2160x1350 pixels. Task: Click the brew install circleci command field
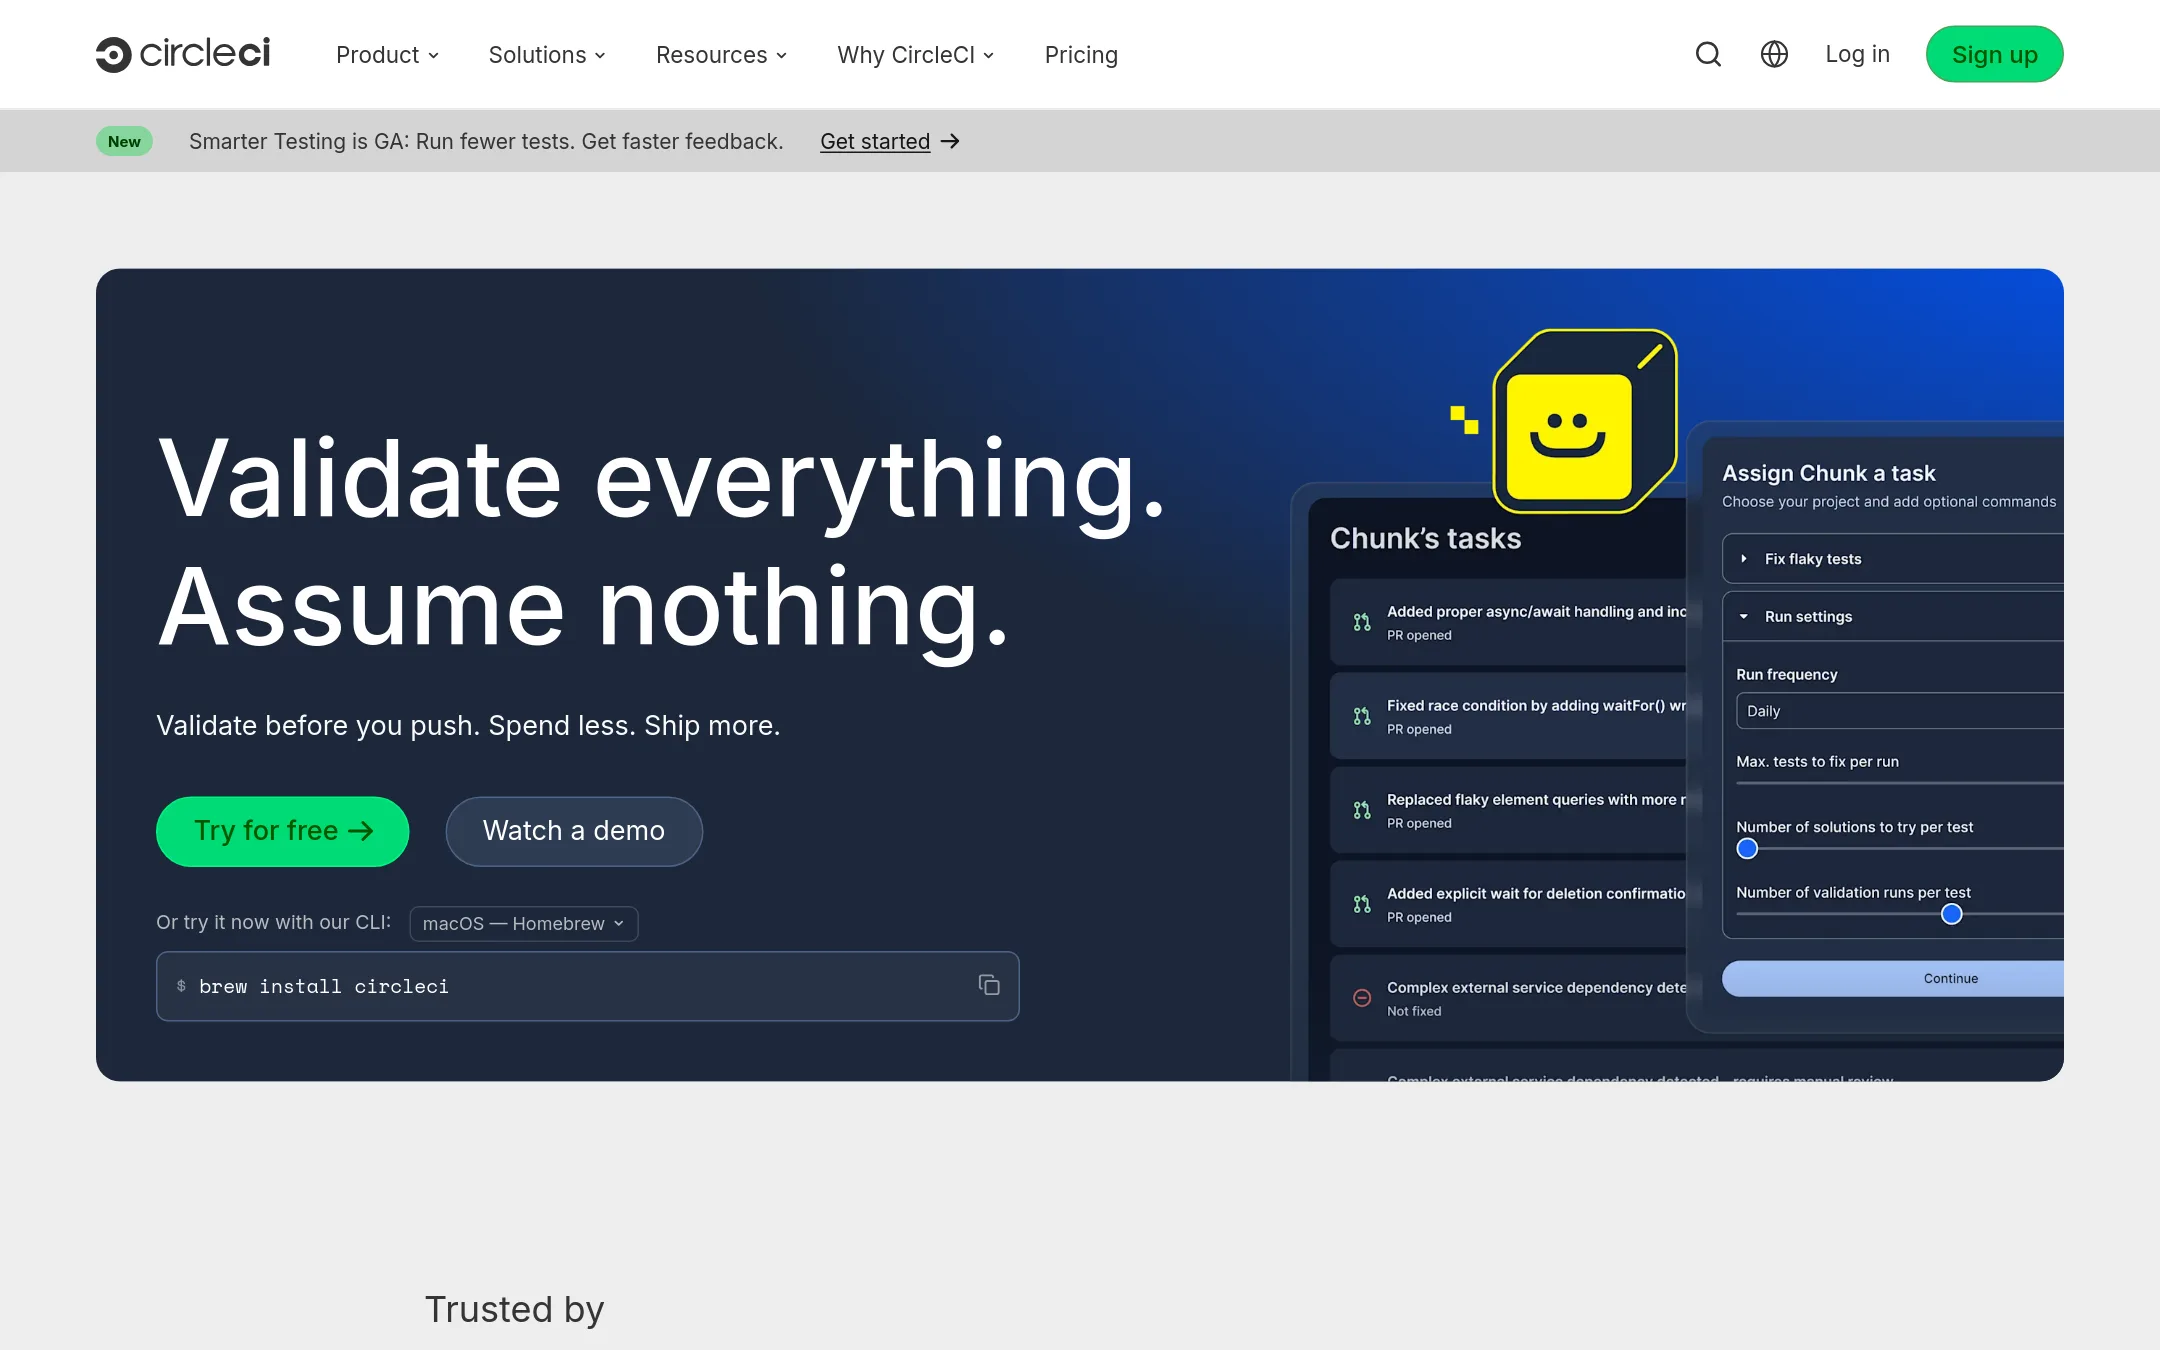[587, 986]
